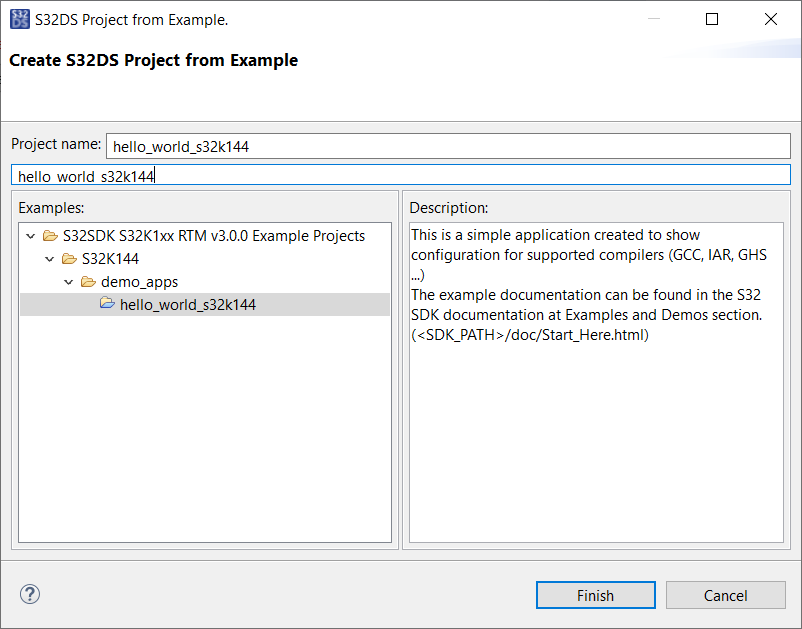The height and width of the screenshot is (629, 802).
Task: Click the S32DS logo in title bar
Action: point(19,19)
